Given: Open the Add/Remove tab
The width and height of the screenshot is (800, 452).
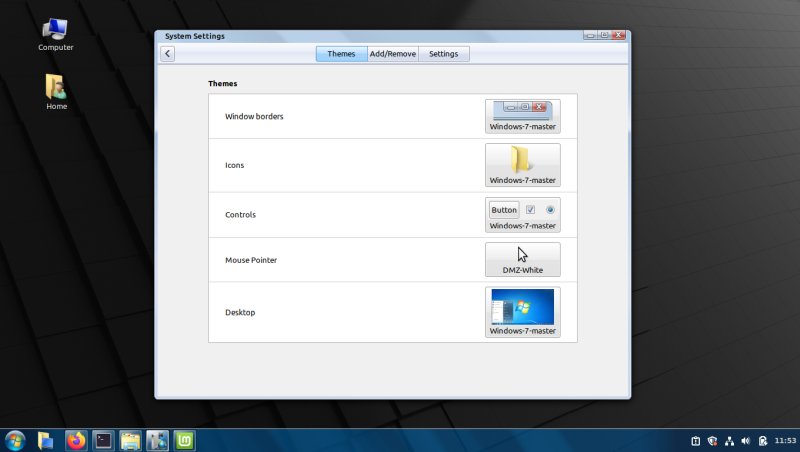Looking at the screenshot, I should coord(393,54).
